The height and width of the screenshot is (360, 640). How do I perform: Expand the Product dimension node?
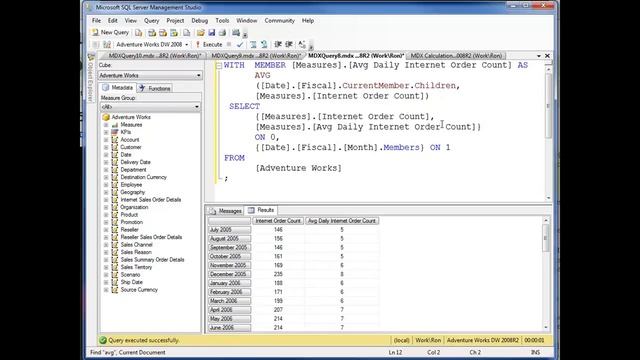click(x=106, y=215)
